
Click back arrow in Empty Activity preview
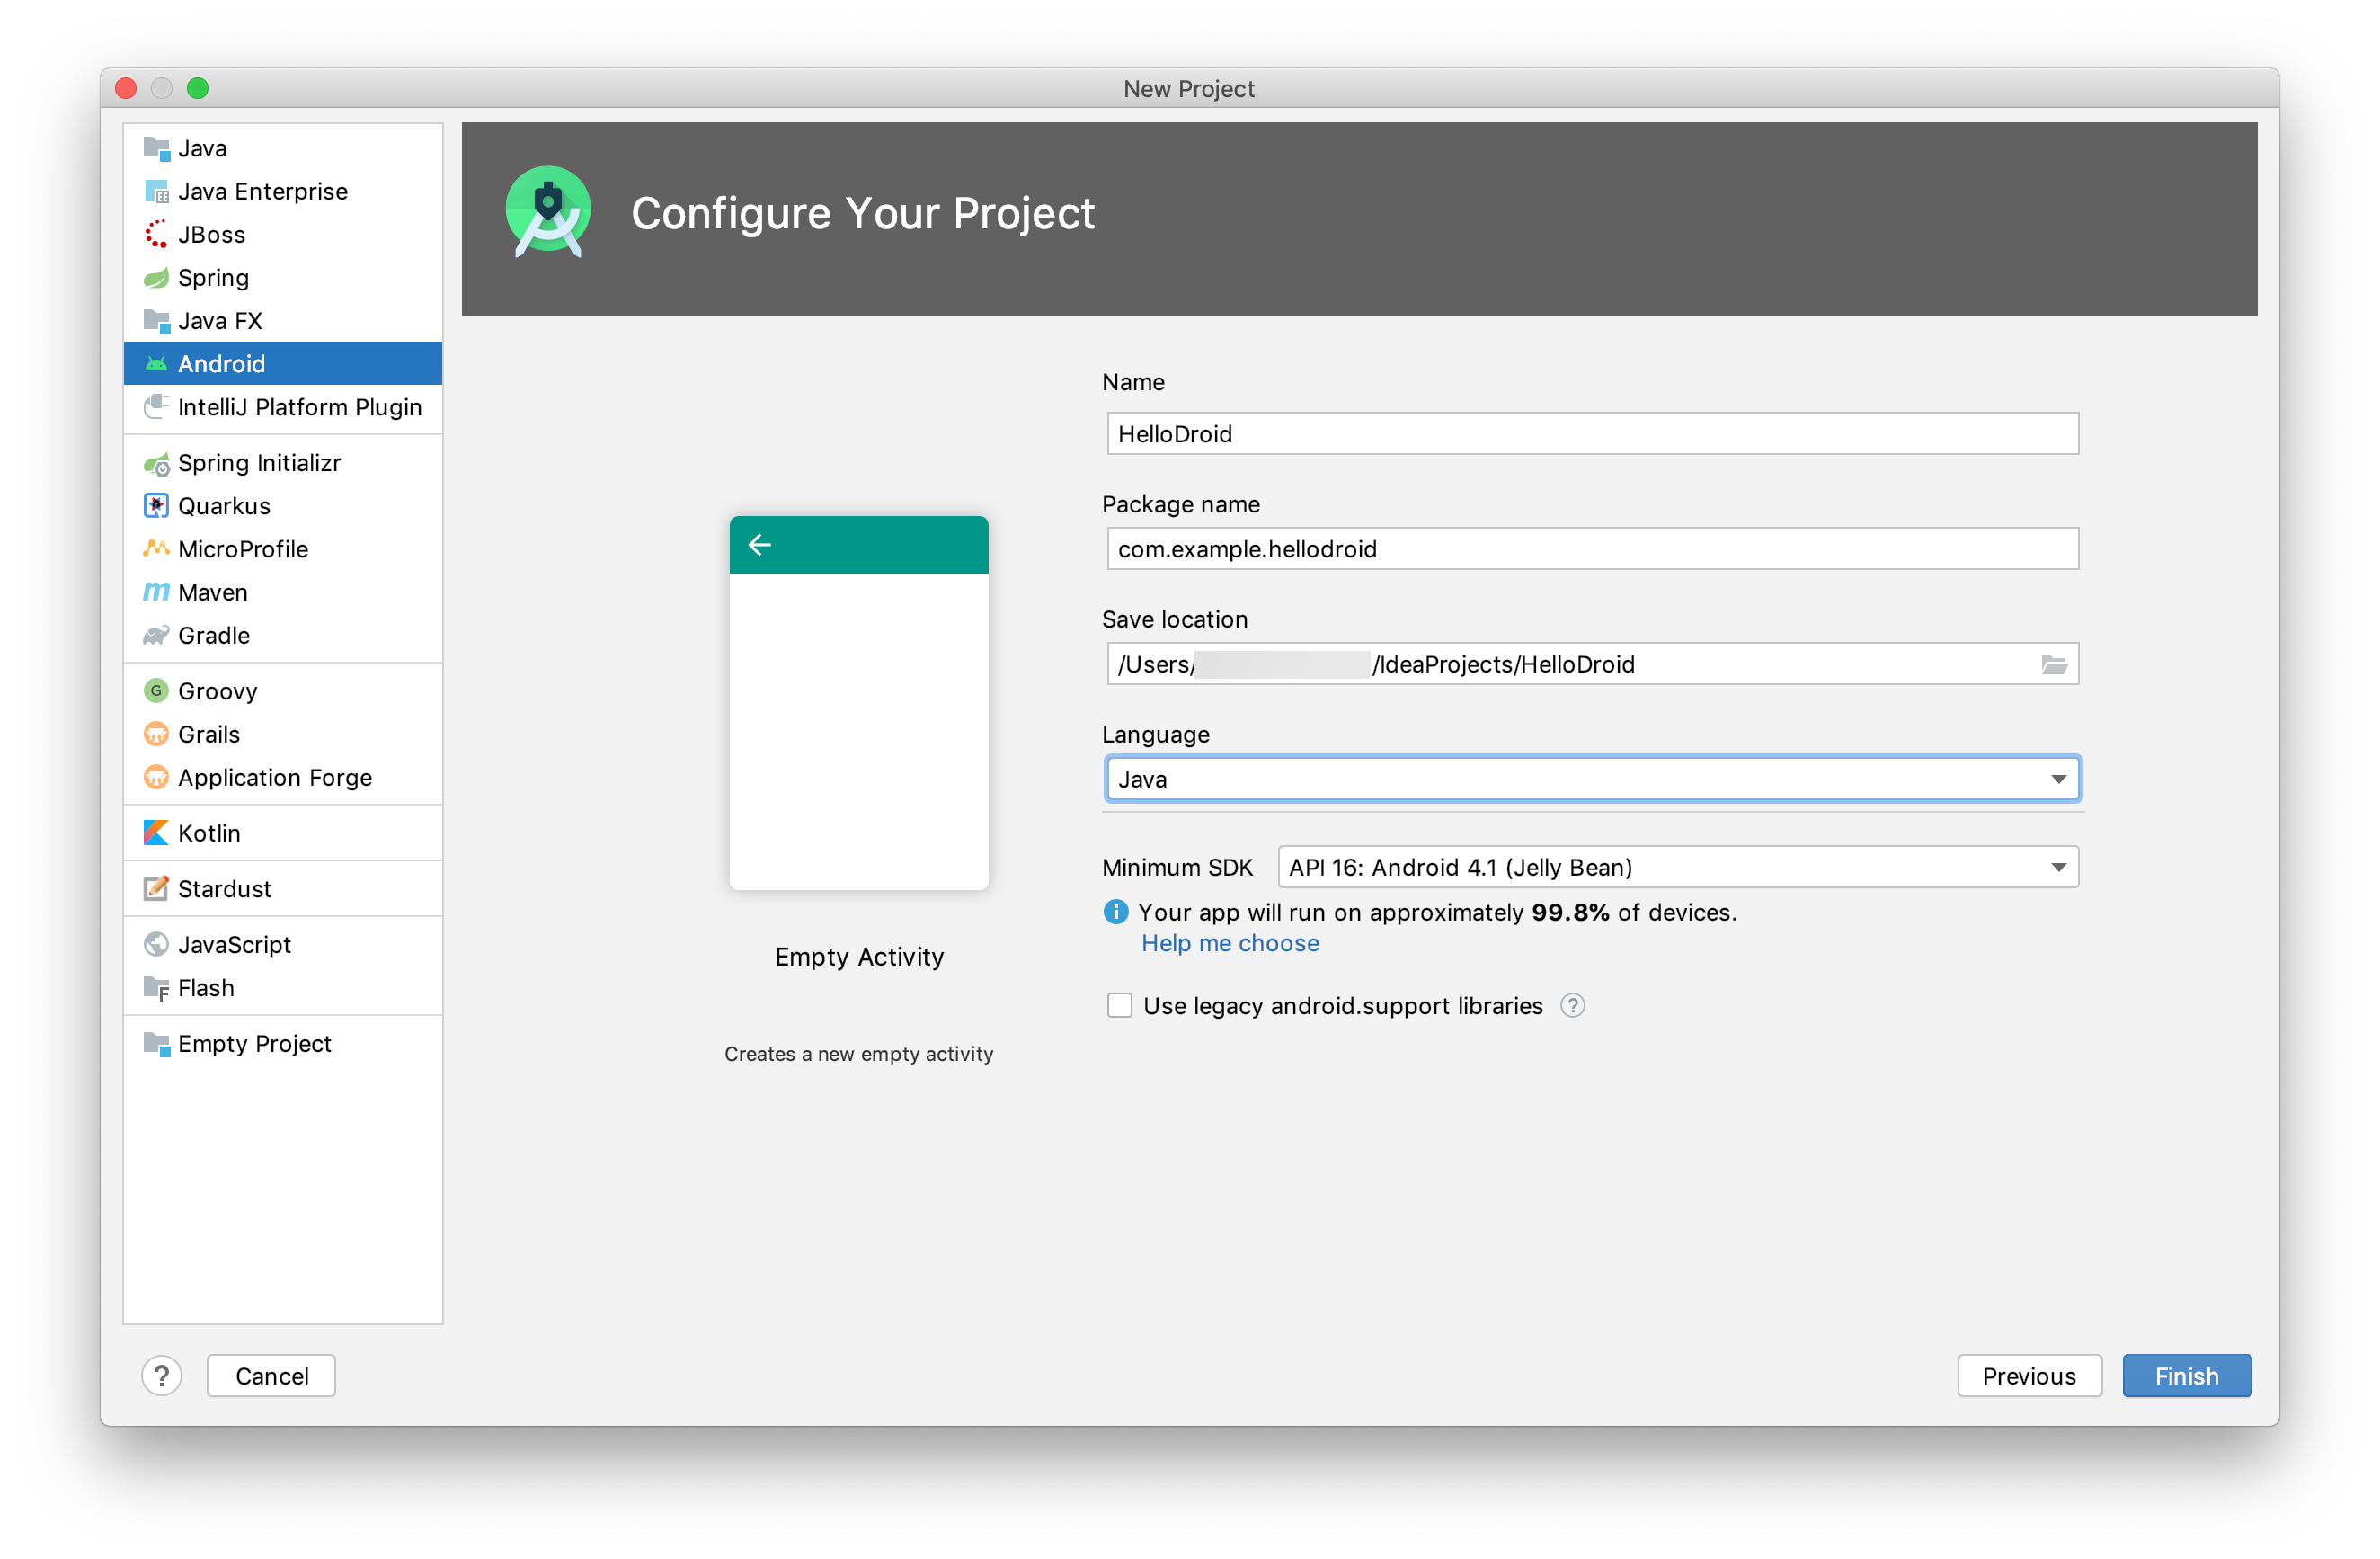coord(760,545)
